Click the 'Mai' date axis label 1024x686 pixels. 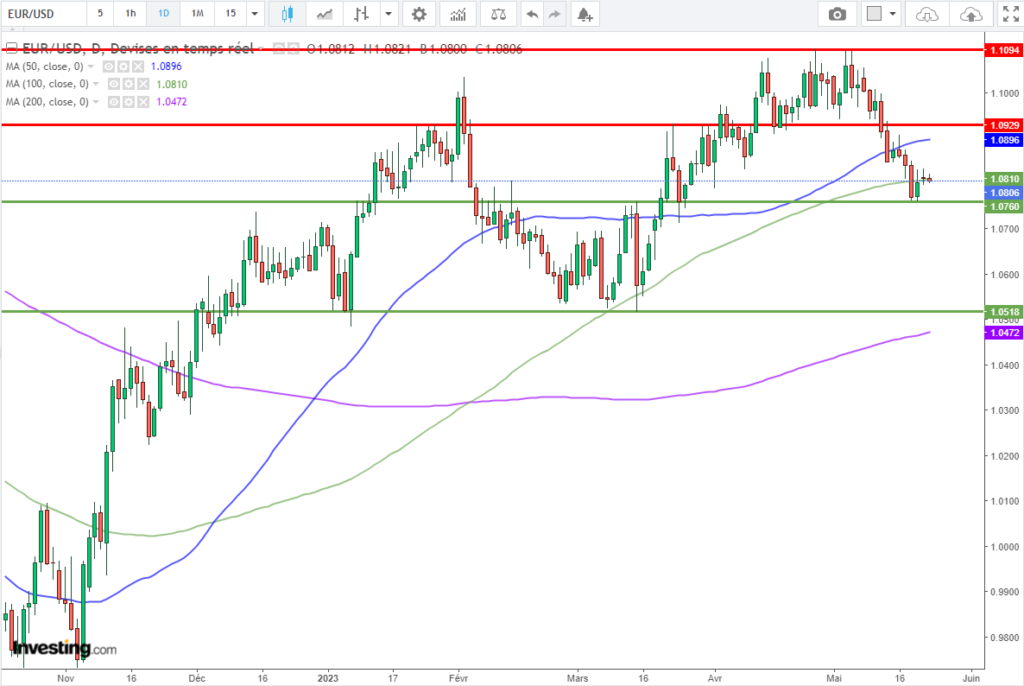(x=834, y=678)
